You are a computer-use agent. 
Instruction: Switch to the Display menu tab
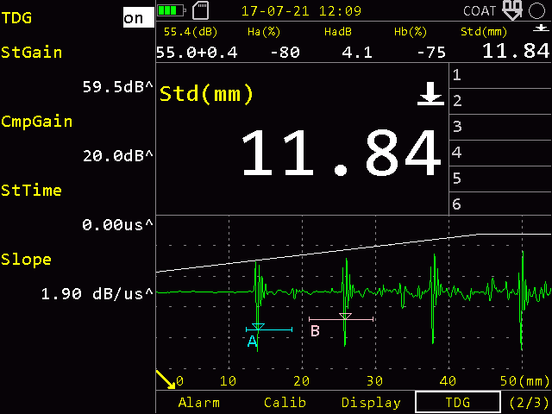coord(371,402)
